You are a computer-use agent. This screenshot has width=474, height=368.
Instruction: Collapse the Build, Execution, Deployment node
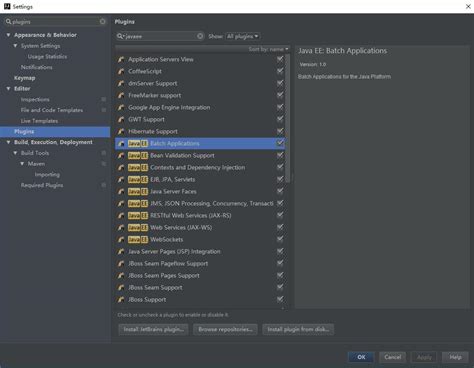point(8,142)
